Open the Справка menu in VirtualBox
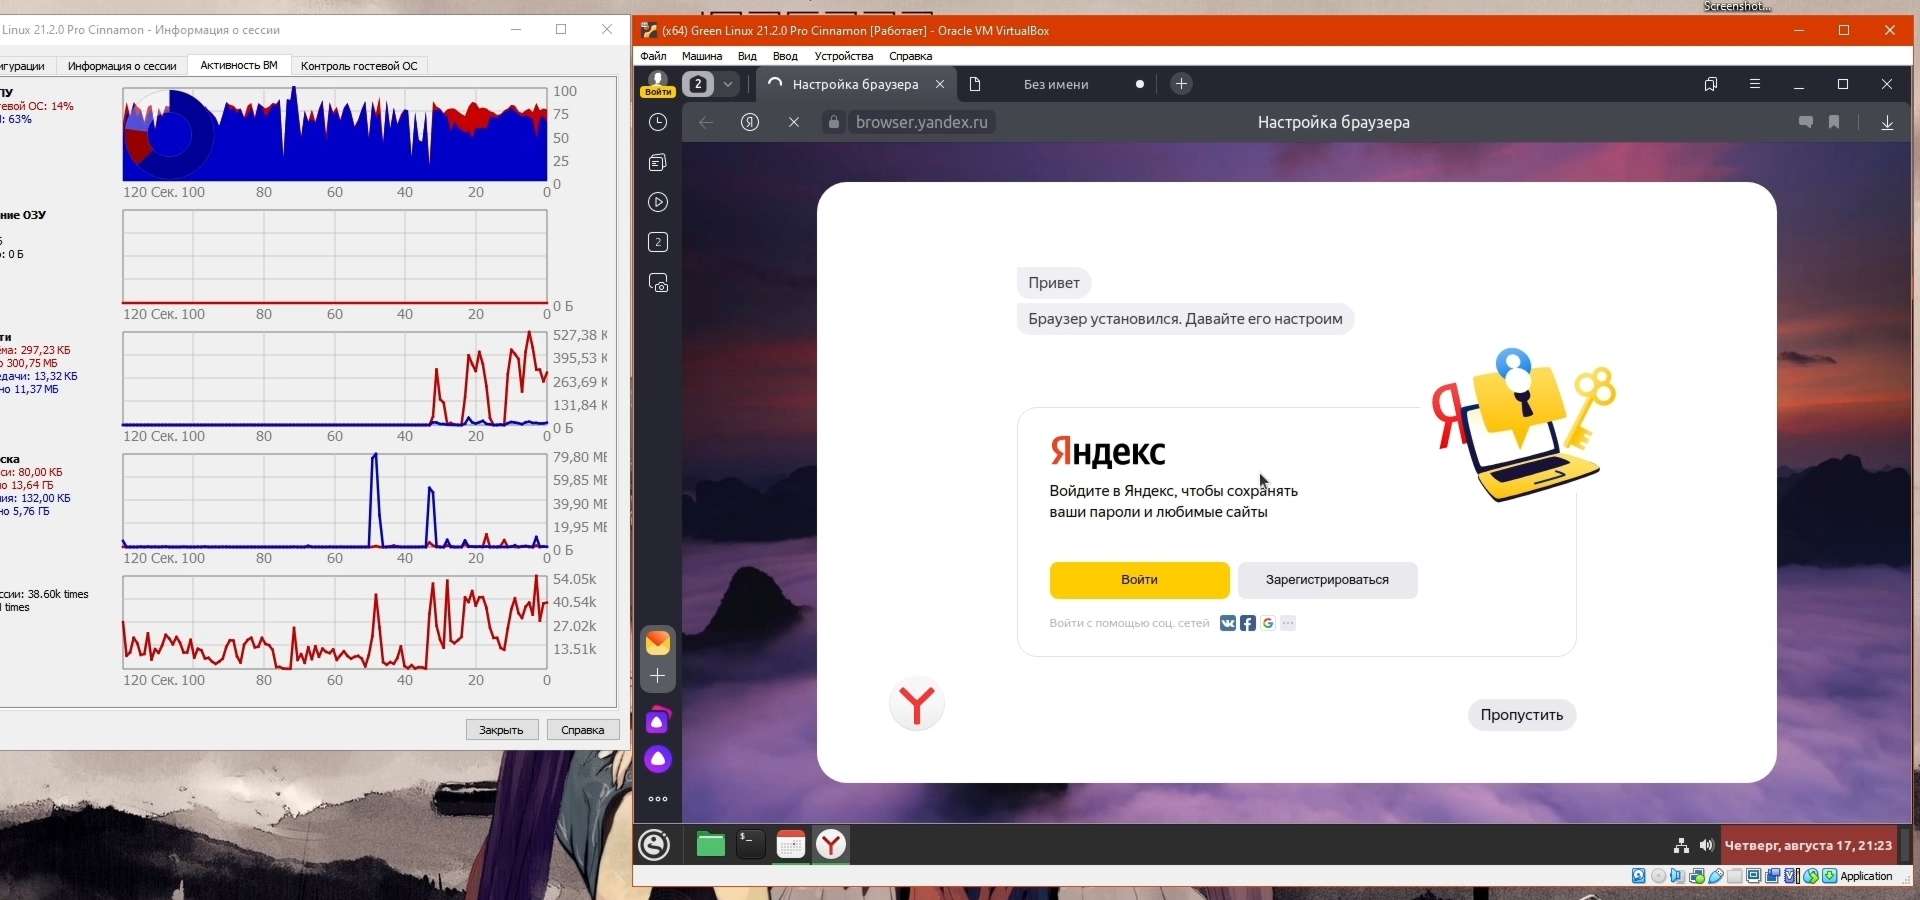The width and height of the screenshot is (1920, 900). click(910, 56)
